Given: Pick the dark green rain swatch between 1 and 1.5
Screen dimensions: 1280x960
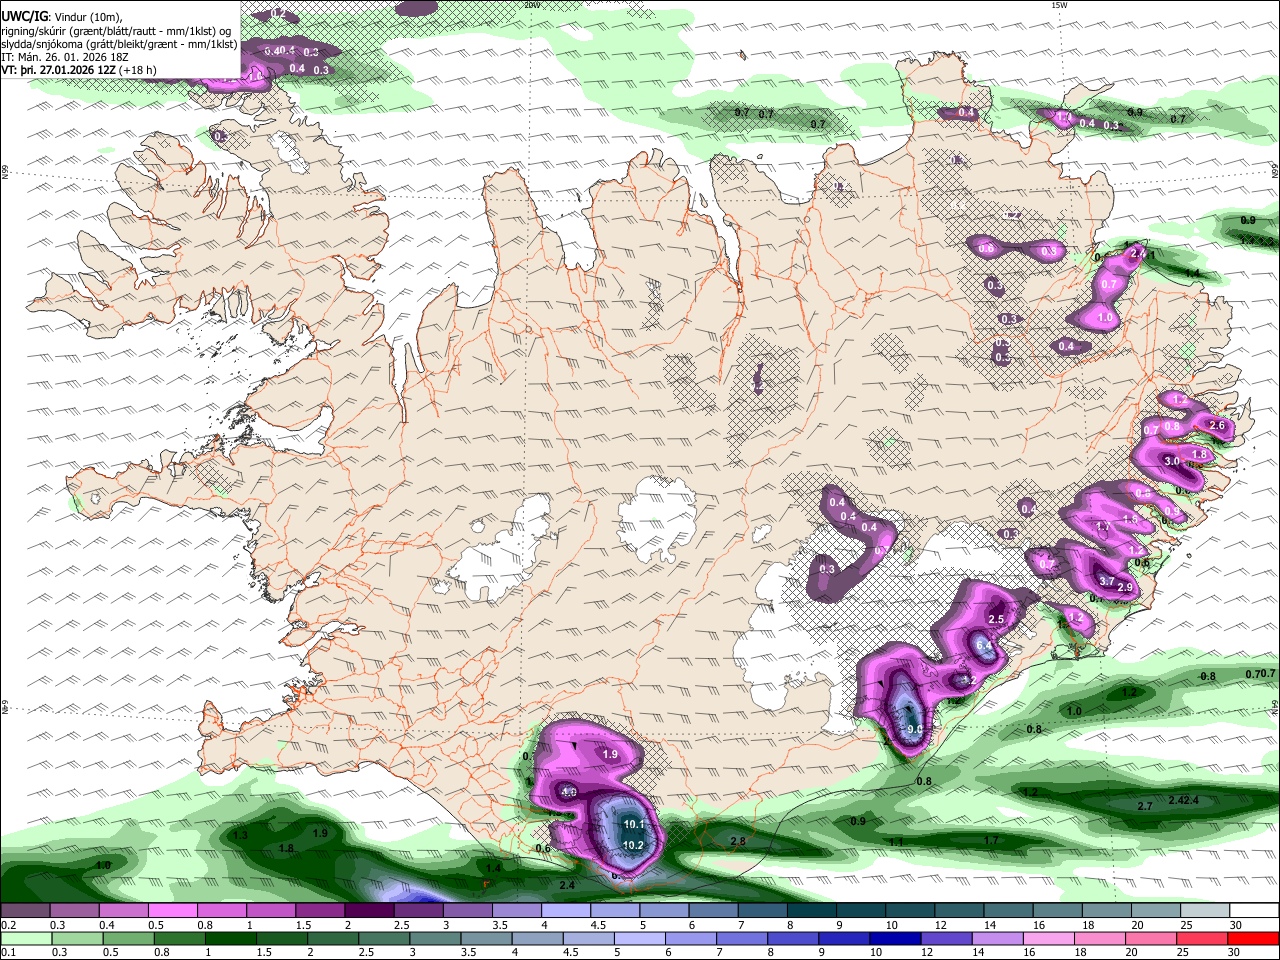Looking at the screenshot, I should (x=230, y=938).
